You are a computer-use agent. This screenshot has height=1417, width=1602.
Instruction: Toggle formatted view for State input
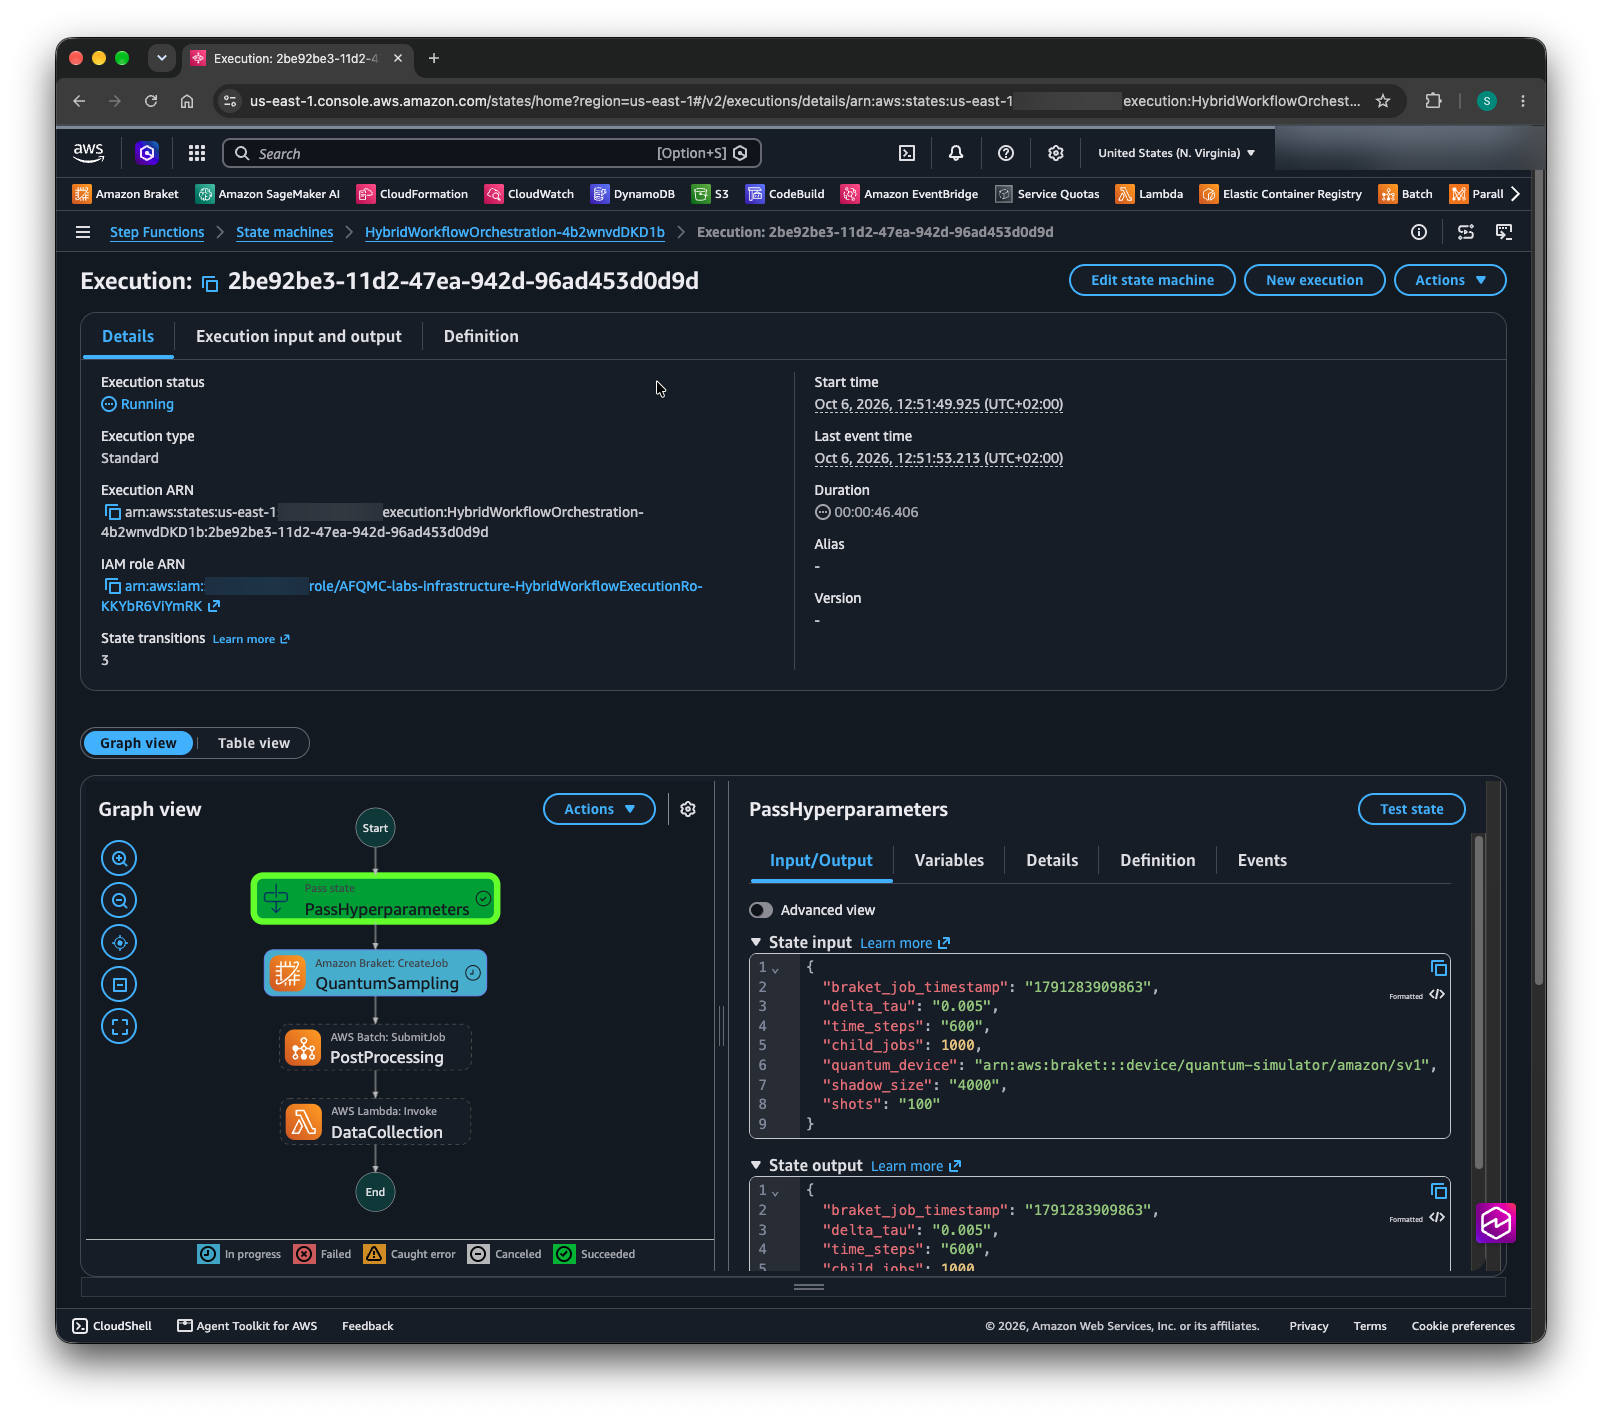(1437, 994)
